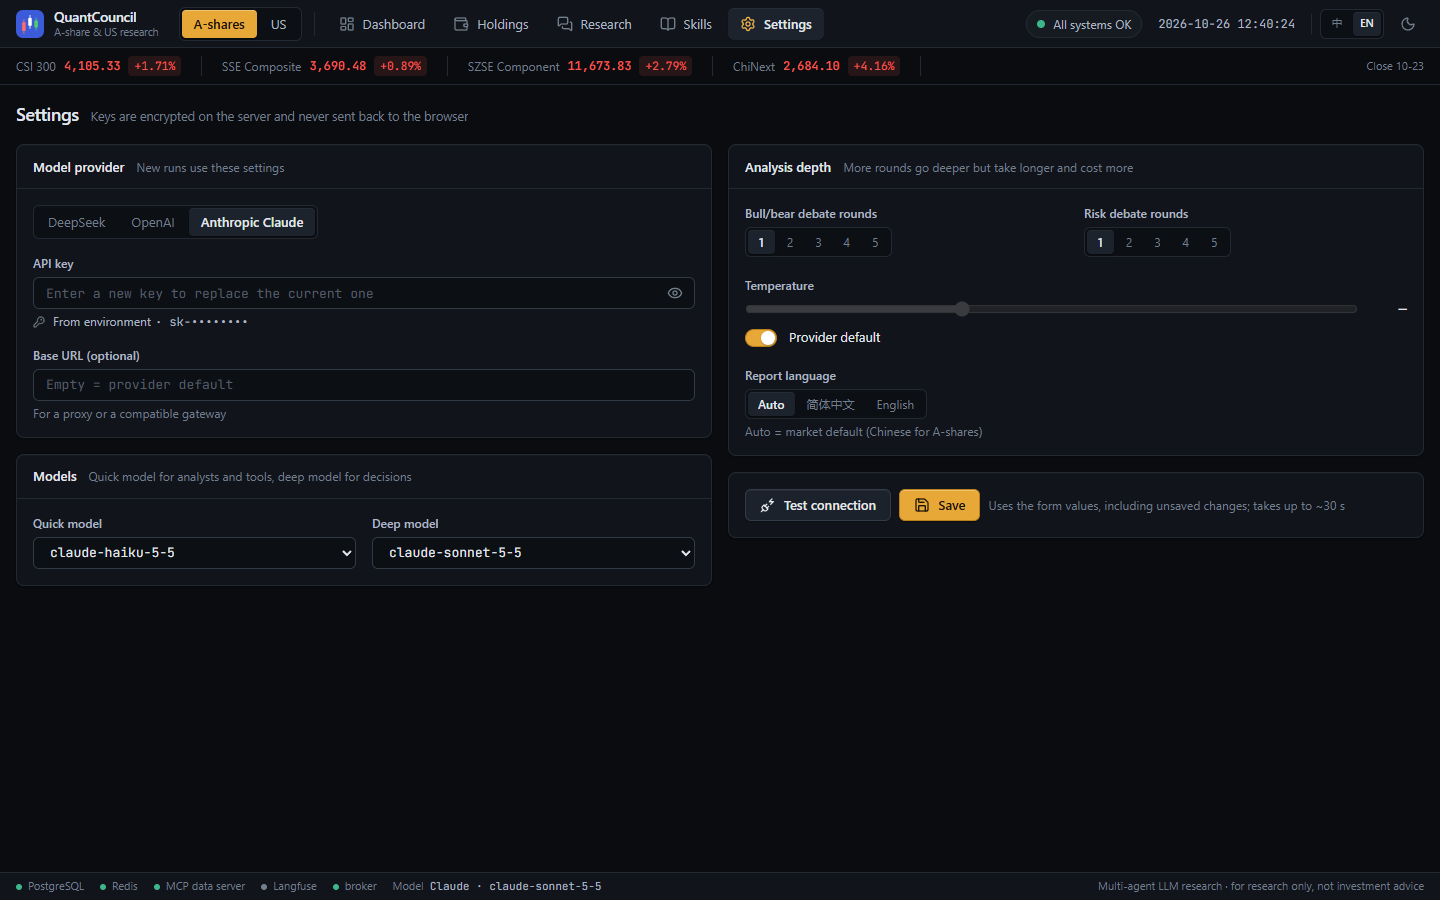Click the Settings gear nav item
Screen dimensions: 1440x900
click(776, 24)
